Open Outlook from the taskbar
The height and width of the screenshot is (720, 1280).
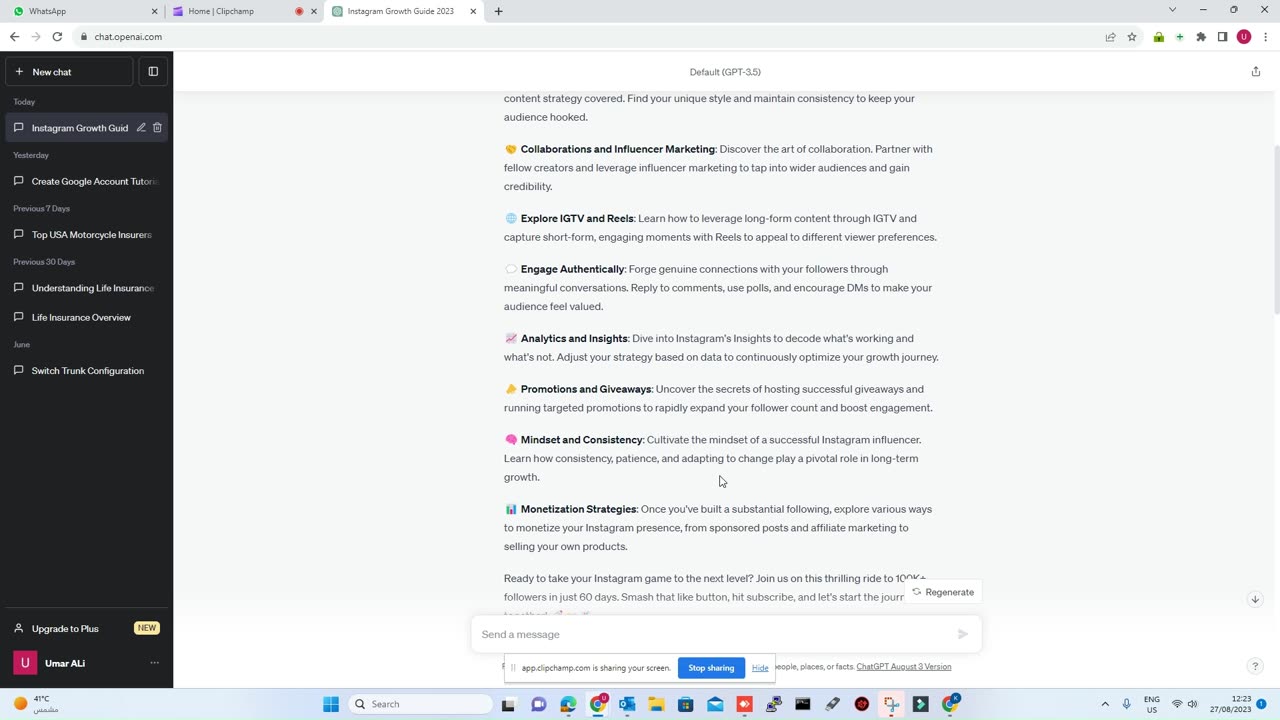[627, 704]
